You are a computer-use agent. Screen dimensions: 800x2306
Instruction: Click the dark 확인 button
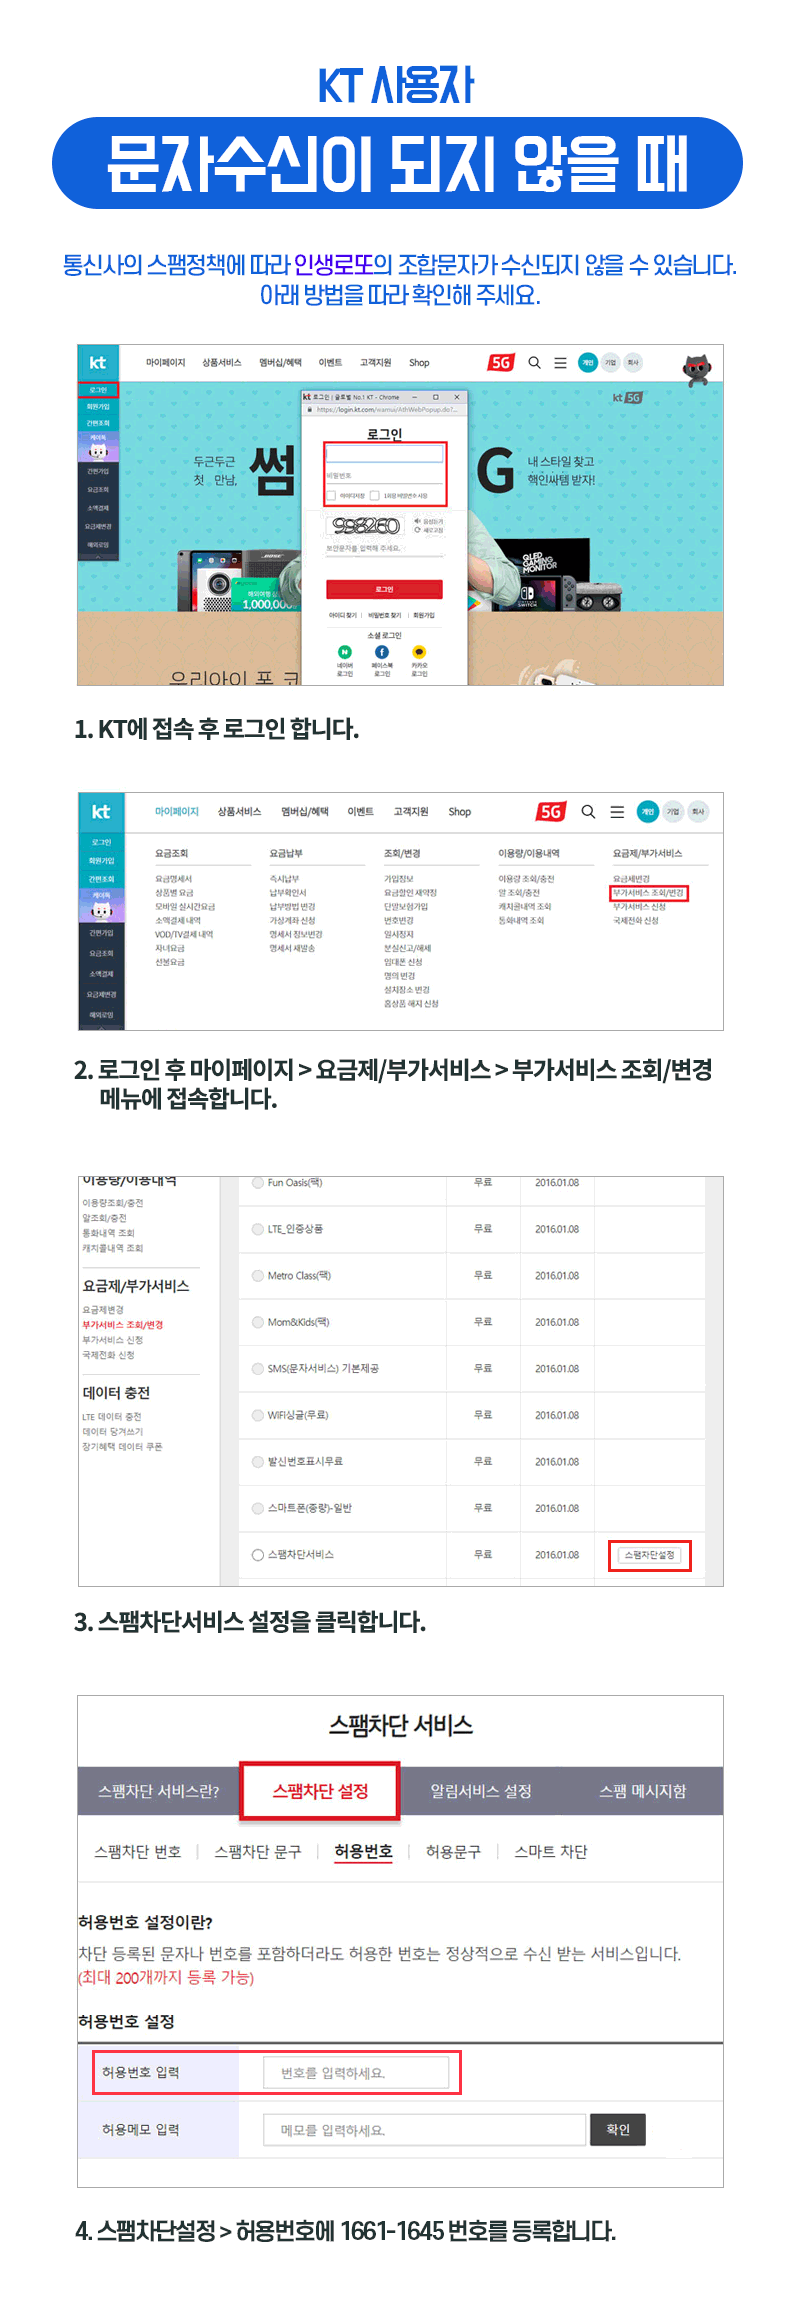618,2130
